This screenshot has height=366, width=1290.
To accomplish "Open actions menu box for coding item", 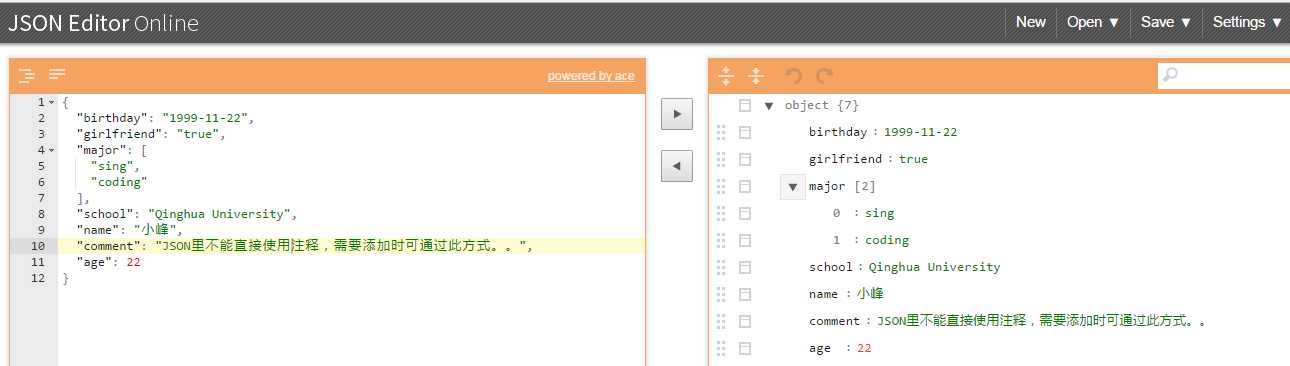I will [x=744, y=240].
